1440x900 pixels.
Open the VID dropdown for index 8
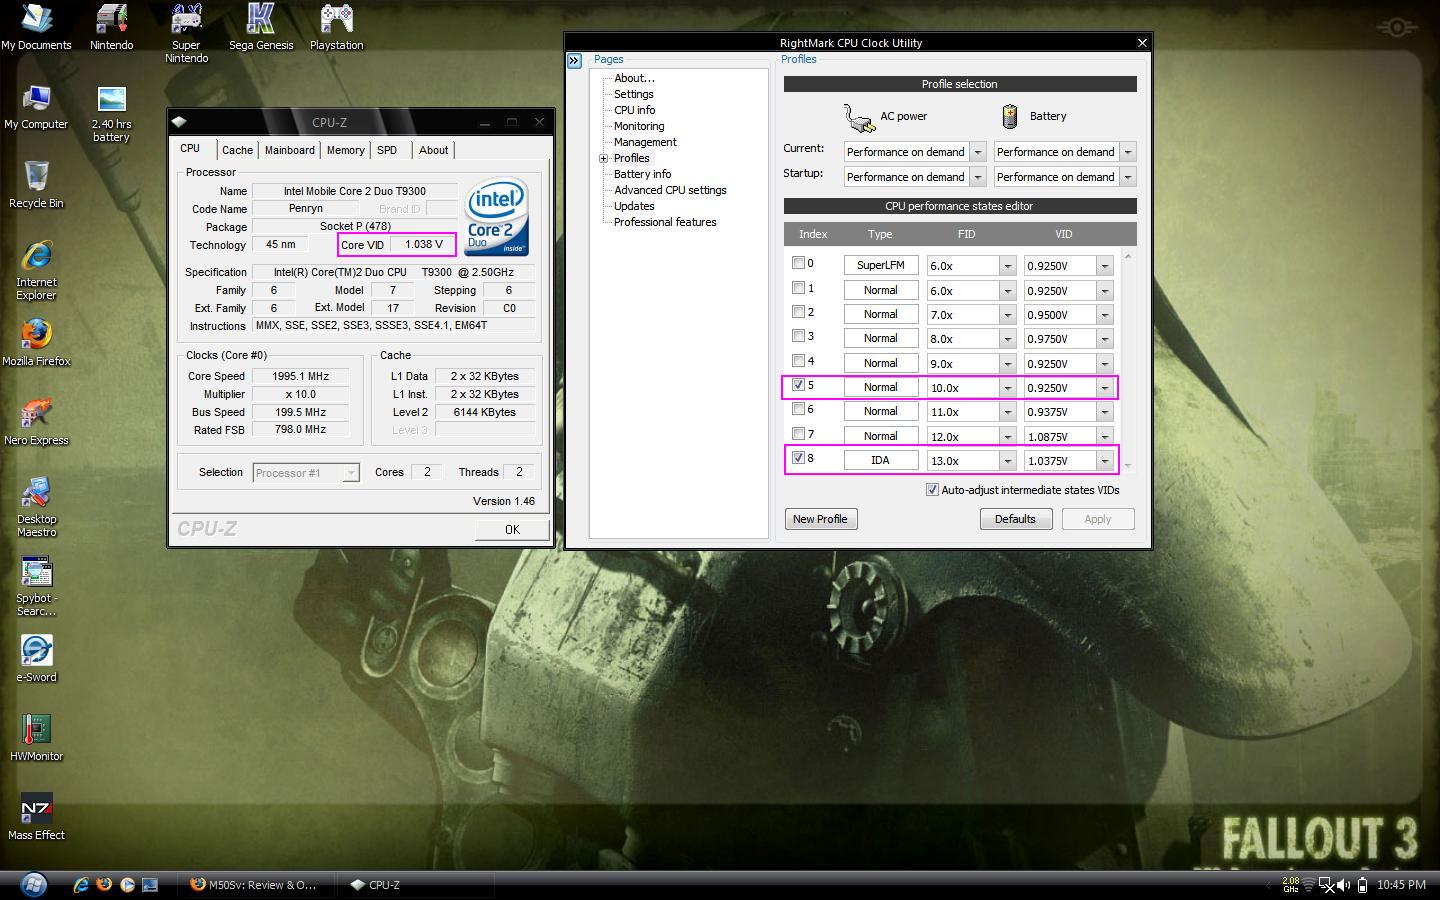[x=1105, y=461]
